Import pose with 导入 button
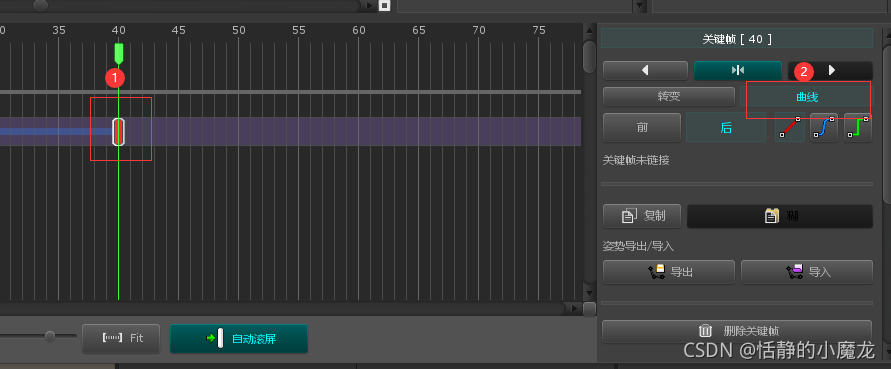 (x=807, y=272)
